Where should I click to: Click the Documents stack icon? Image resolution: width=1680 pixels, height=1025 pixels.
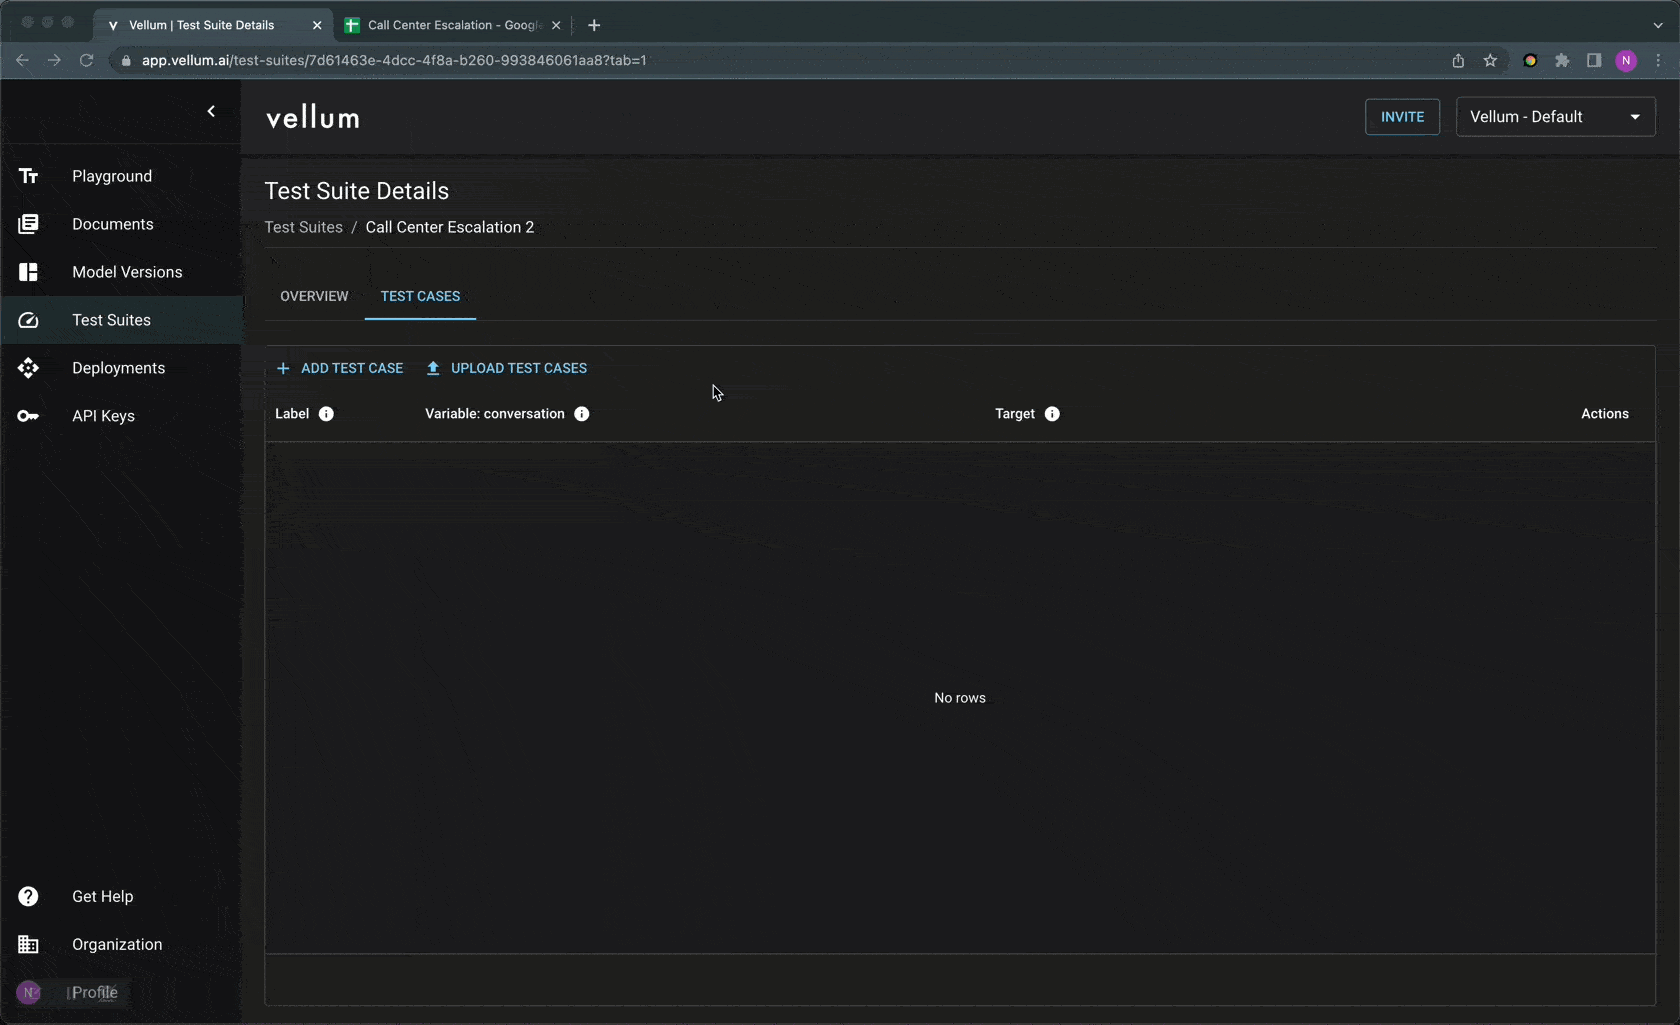pyautogui.click(x=28, y=224)
